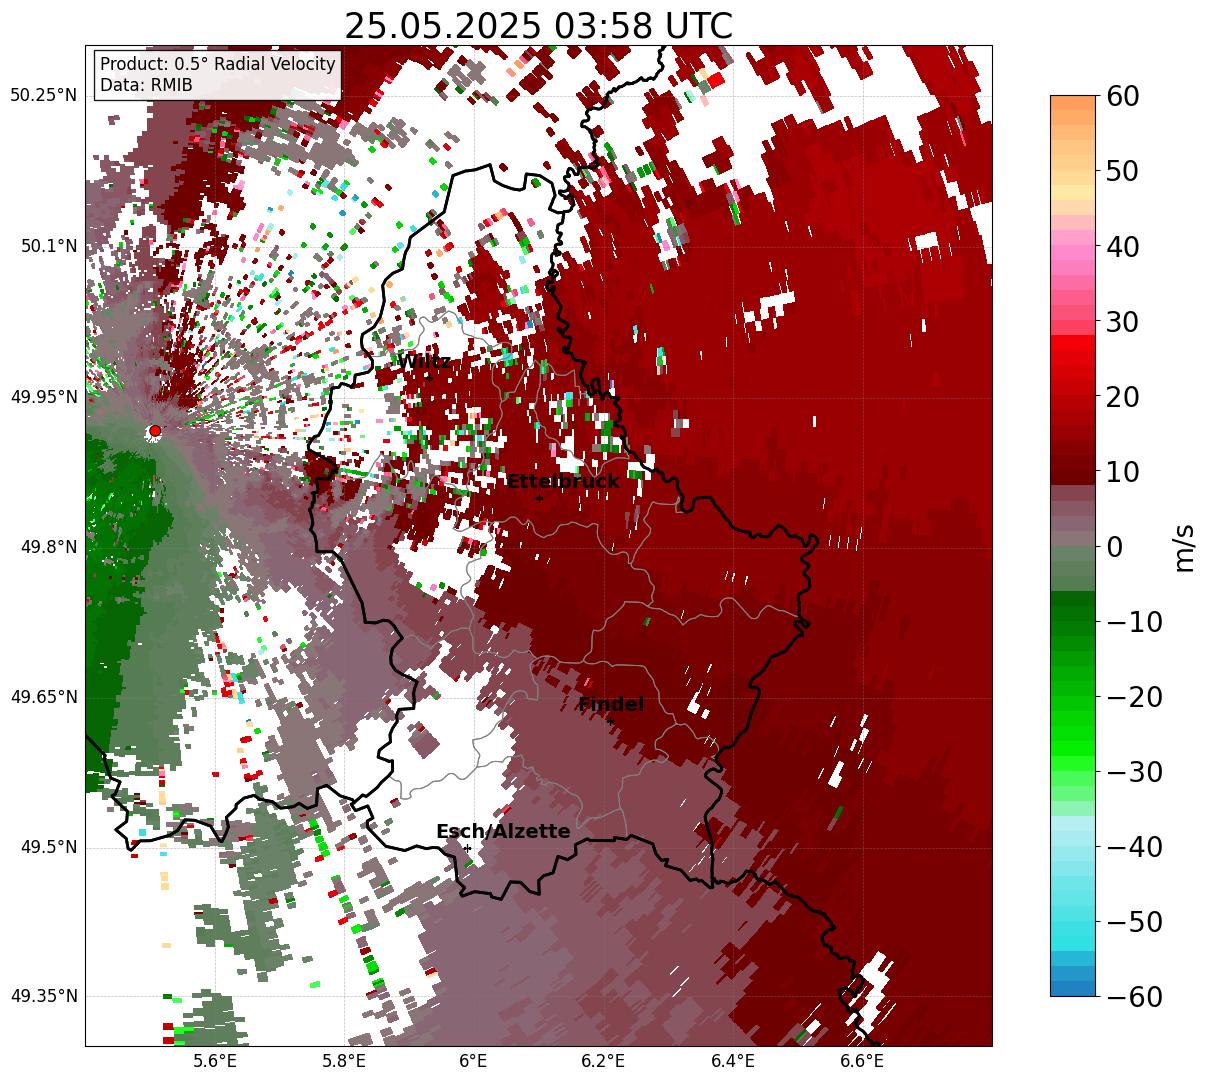This screenshot has width=1207, height=1081.
Task: Click the title '25.05.2025 03:58 UTC'
Action: pyautogui.click(x=538, y=26)
